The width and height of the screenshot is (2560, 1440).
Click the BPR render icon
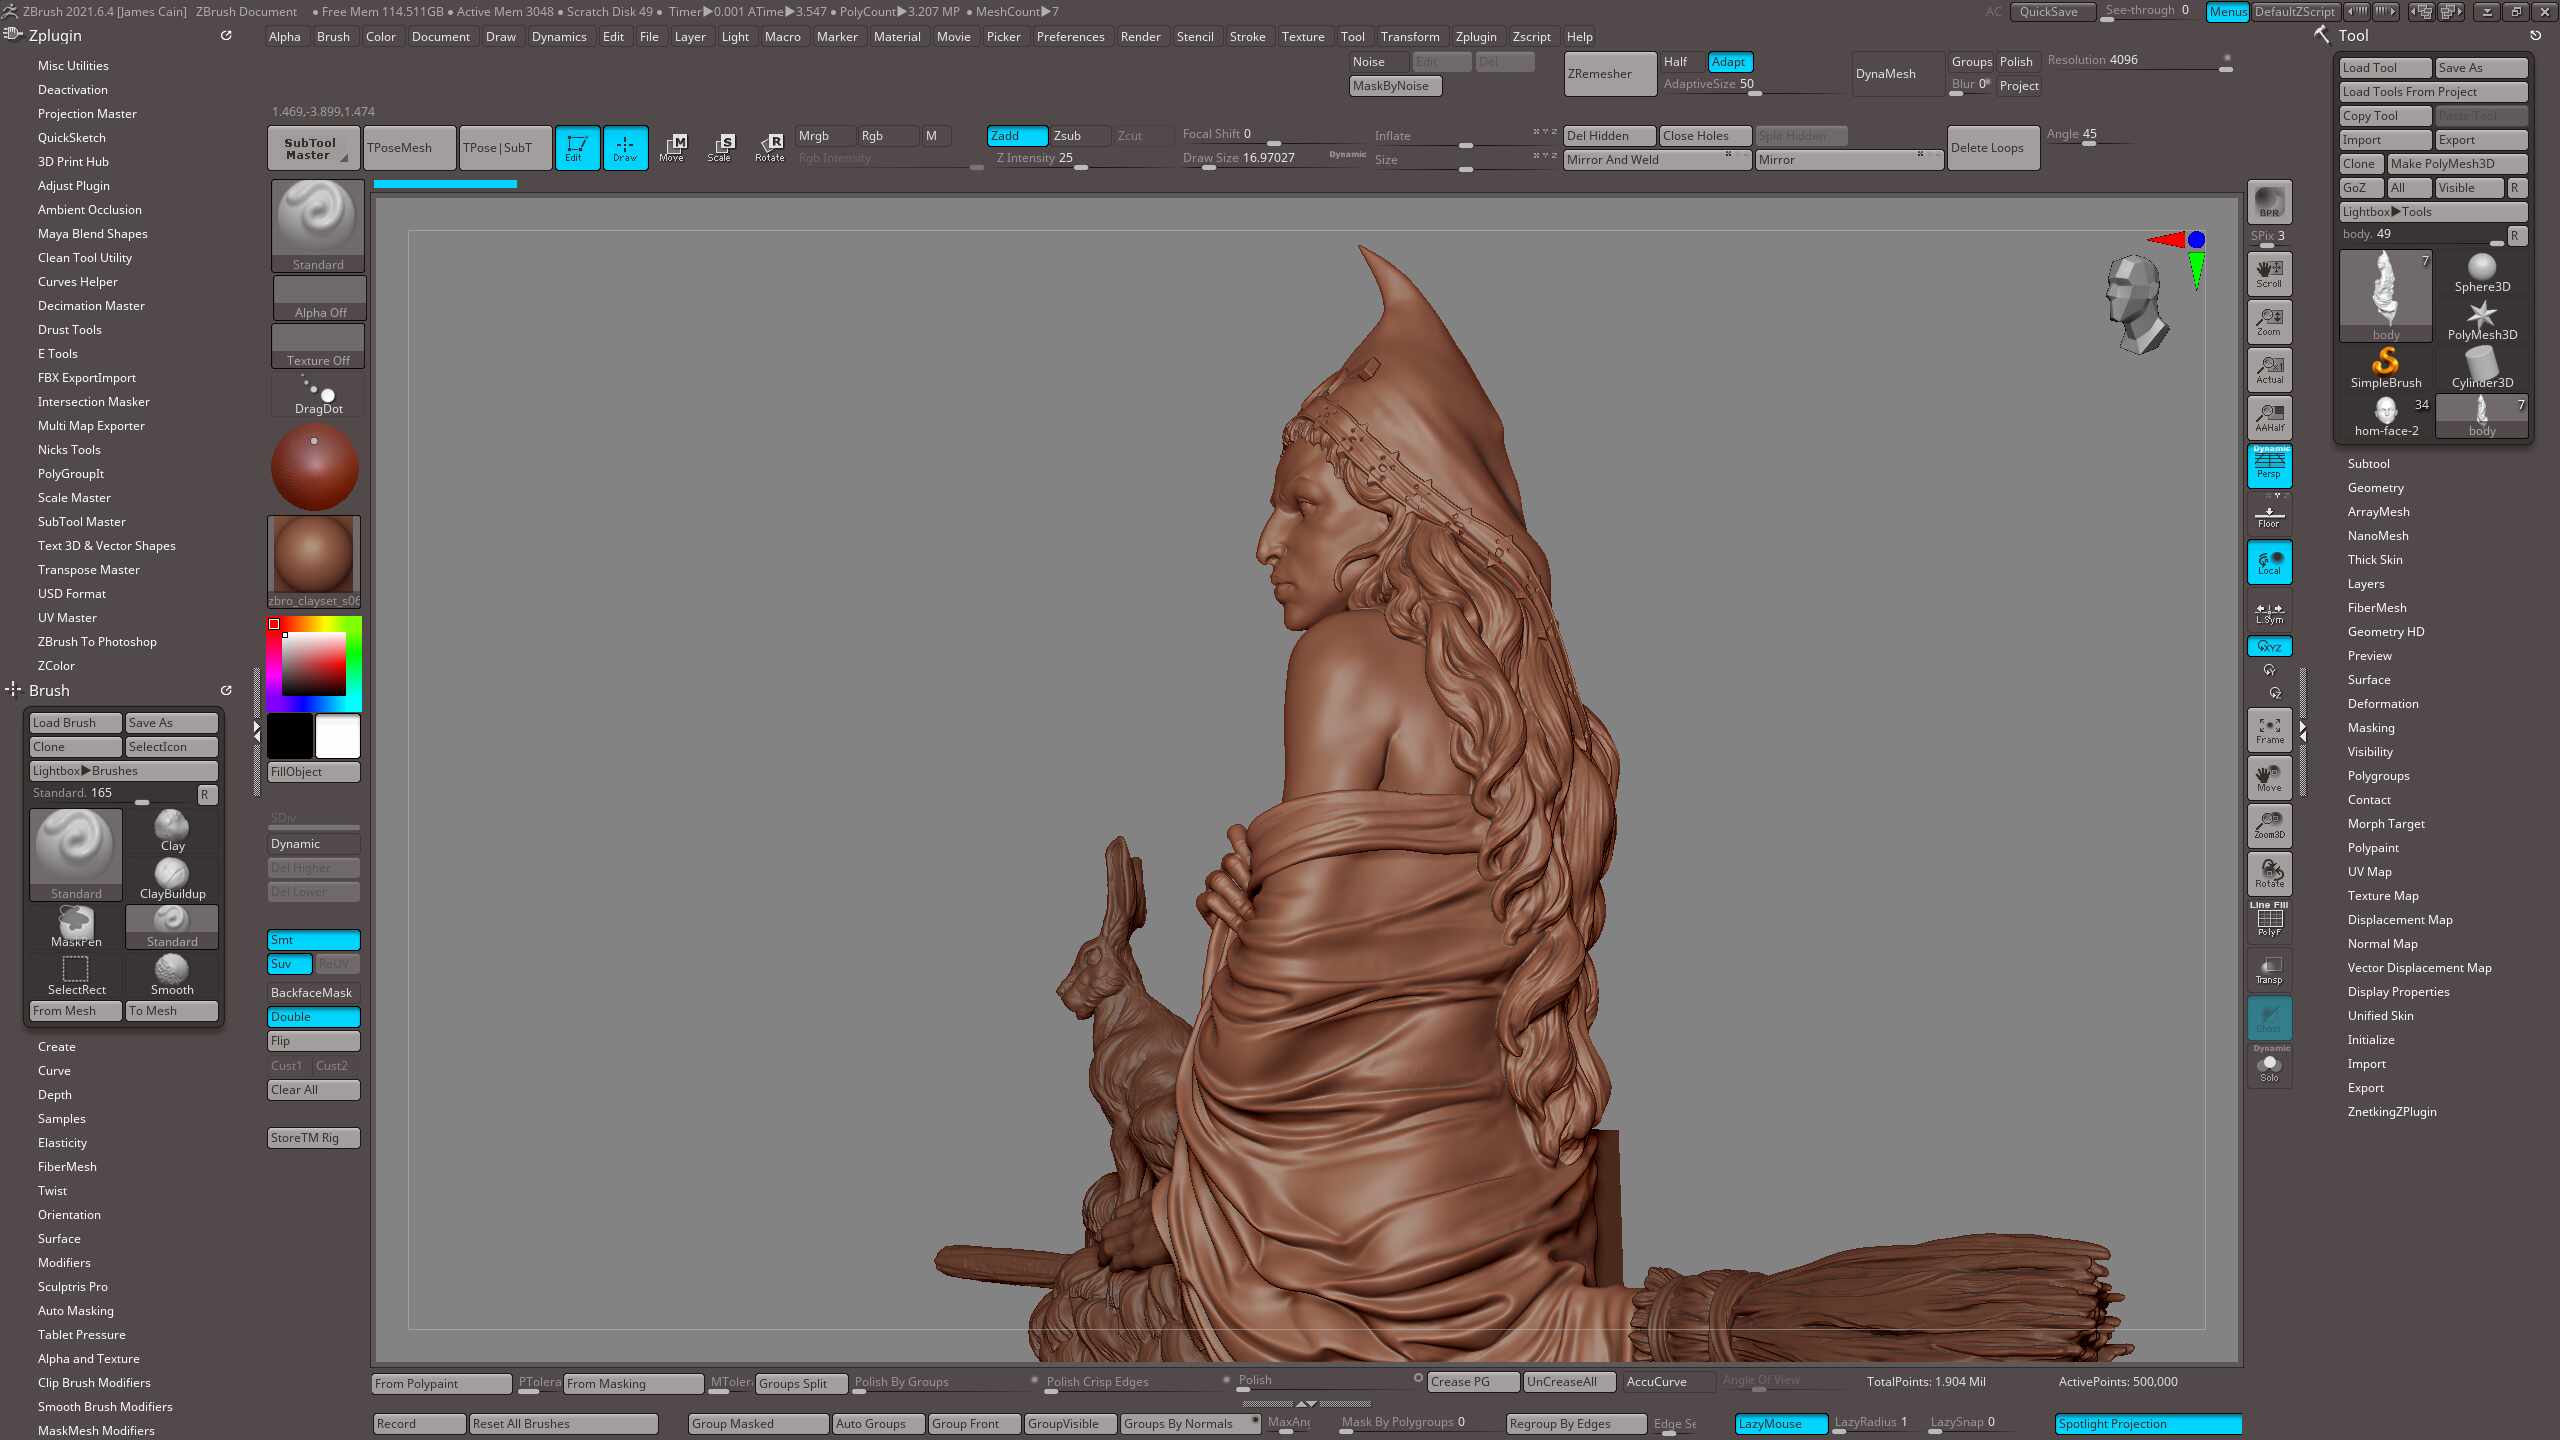[x=2269, y=201]
